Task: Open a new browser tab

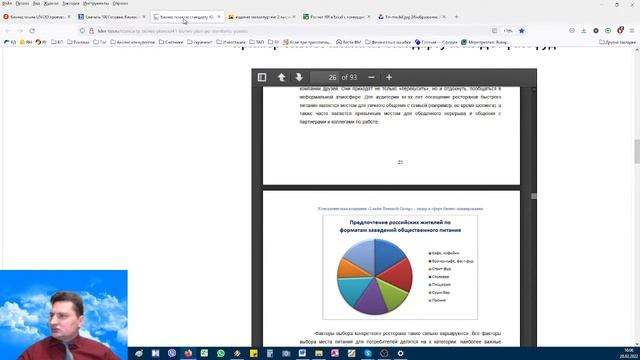Action: pyautogui.click(x=456, y=17)
